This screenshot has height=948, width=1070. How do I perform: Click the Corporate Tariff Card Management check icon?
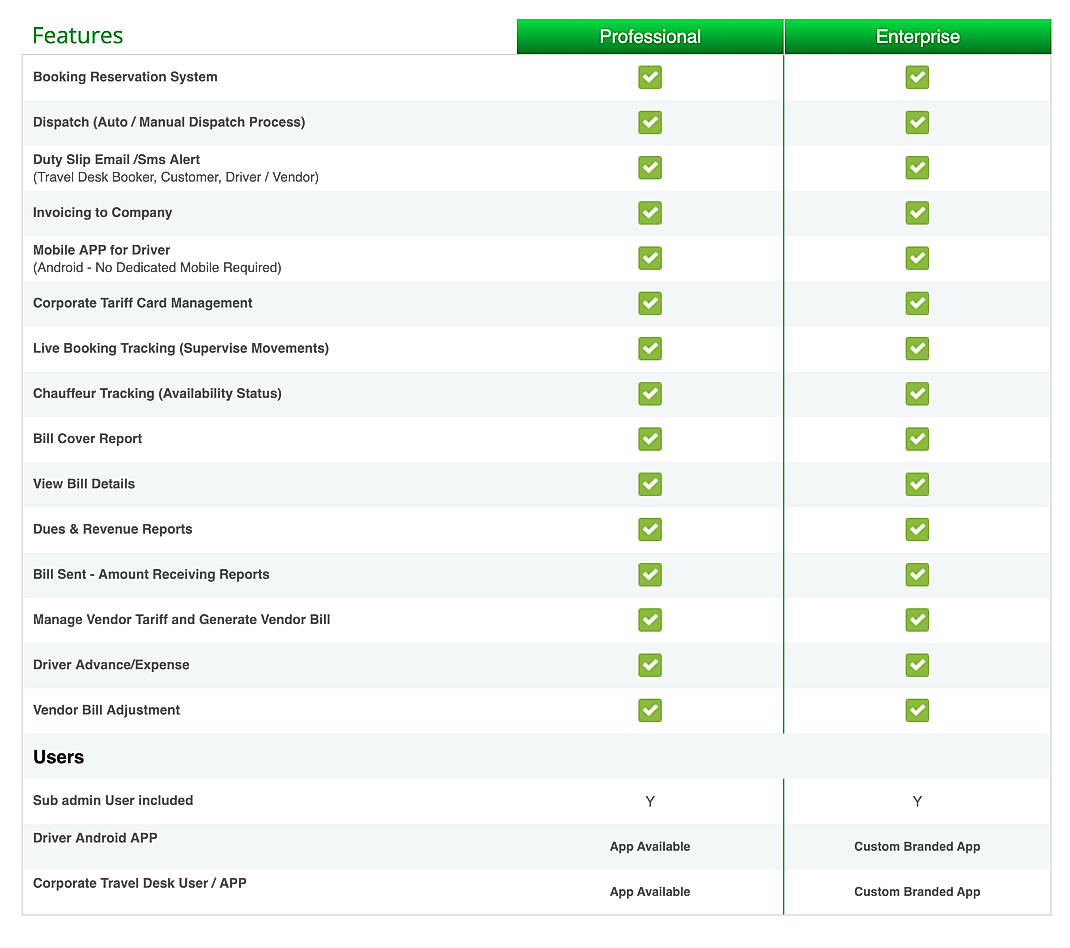(650, 303)
